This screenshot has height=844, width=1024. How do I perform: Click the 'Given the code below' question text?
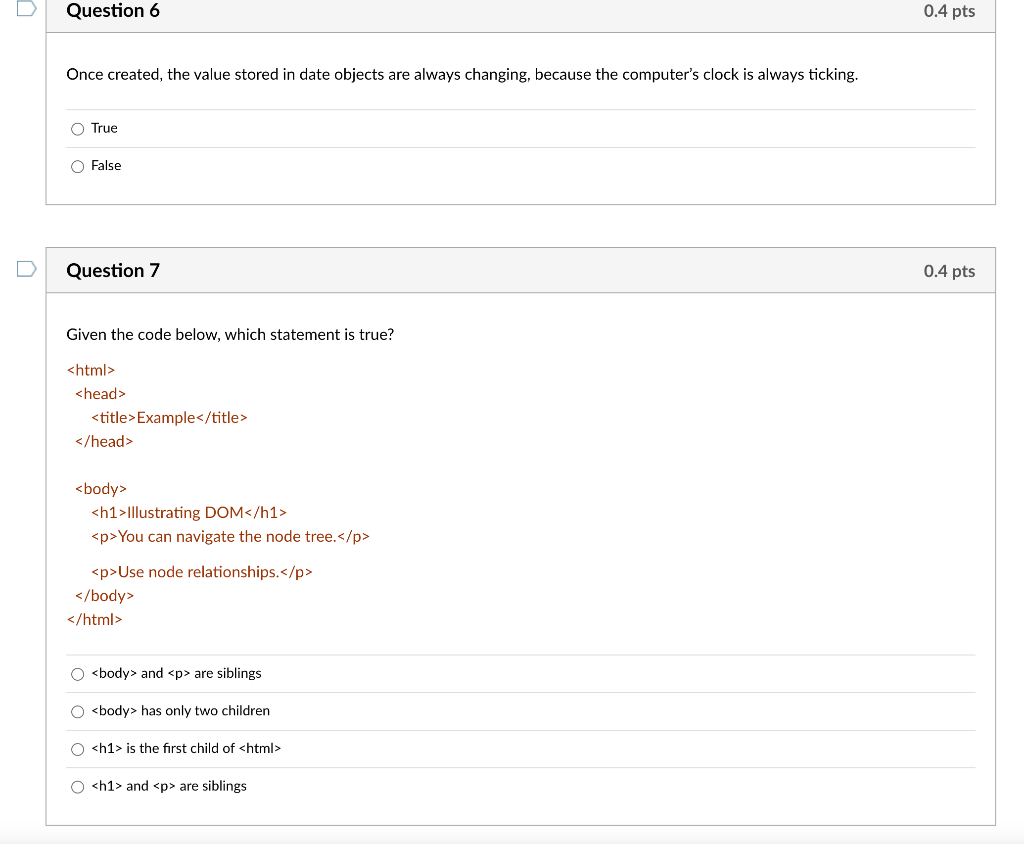tap(230, 334)
